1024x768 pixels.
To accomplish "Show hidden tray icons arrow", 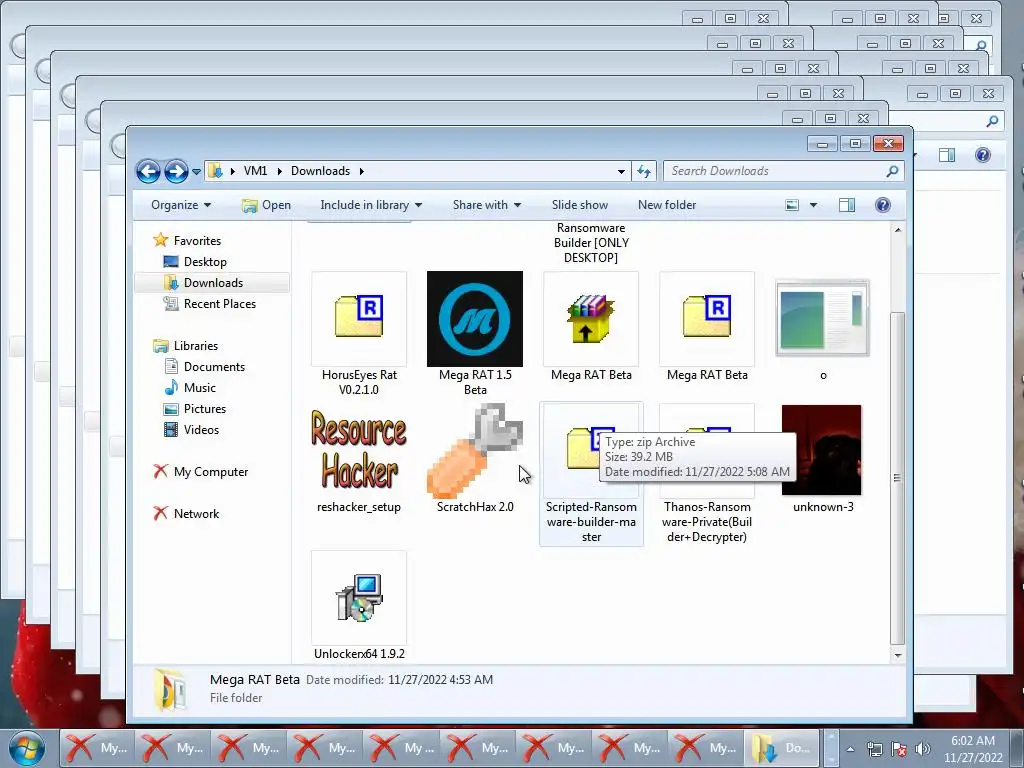I will 850,749.
